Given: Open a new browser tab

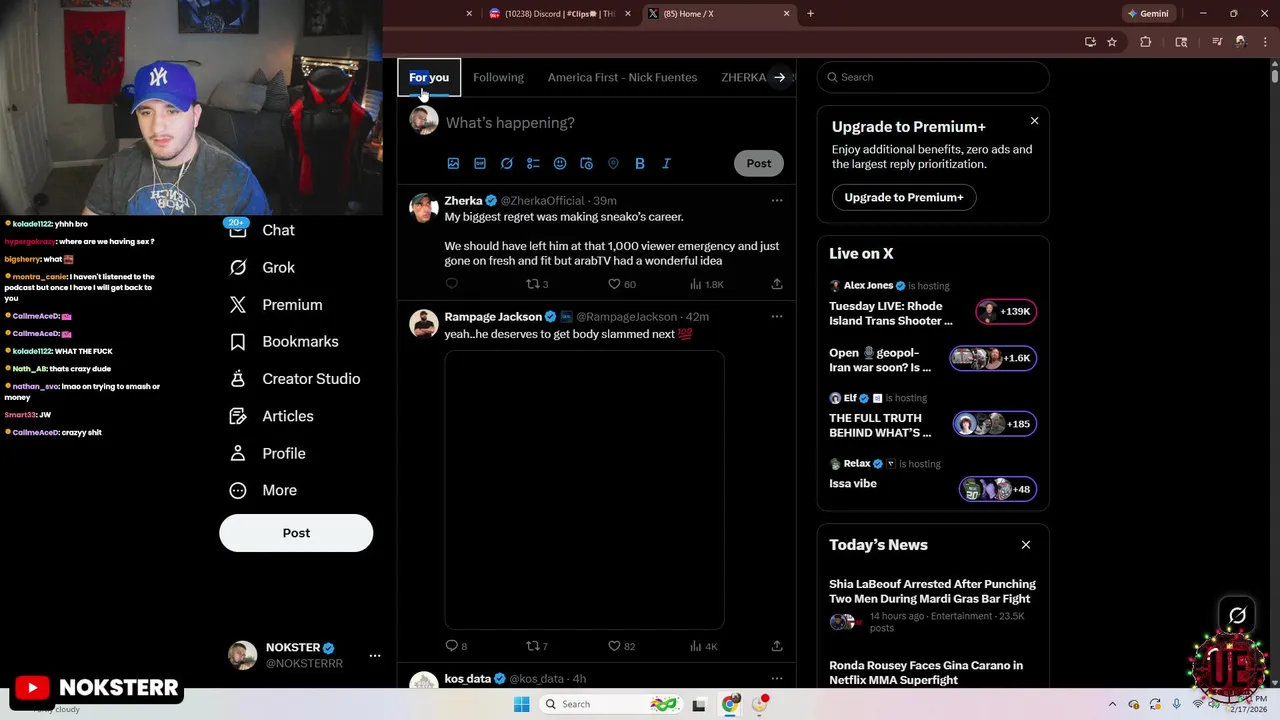Looking at the screenshot, I should click(x=810, y=14).
